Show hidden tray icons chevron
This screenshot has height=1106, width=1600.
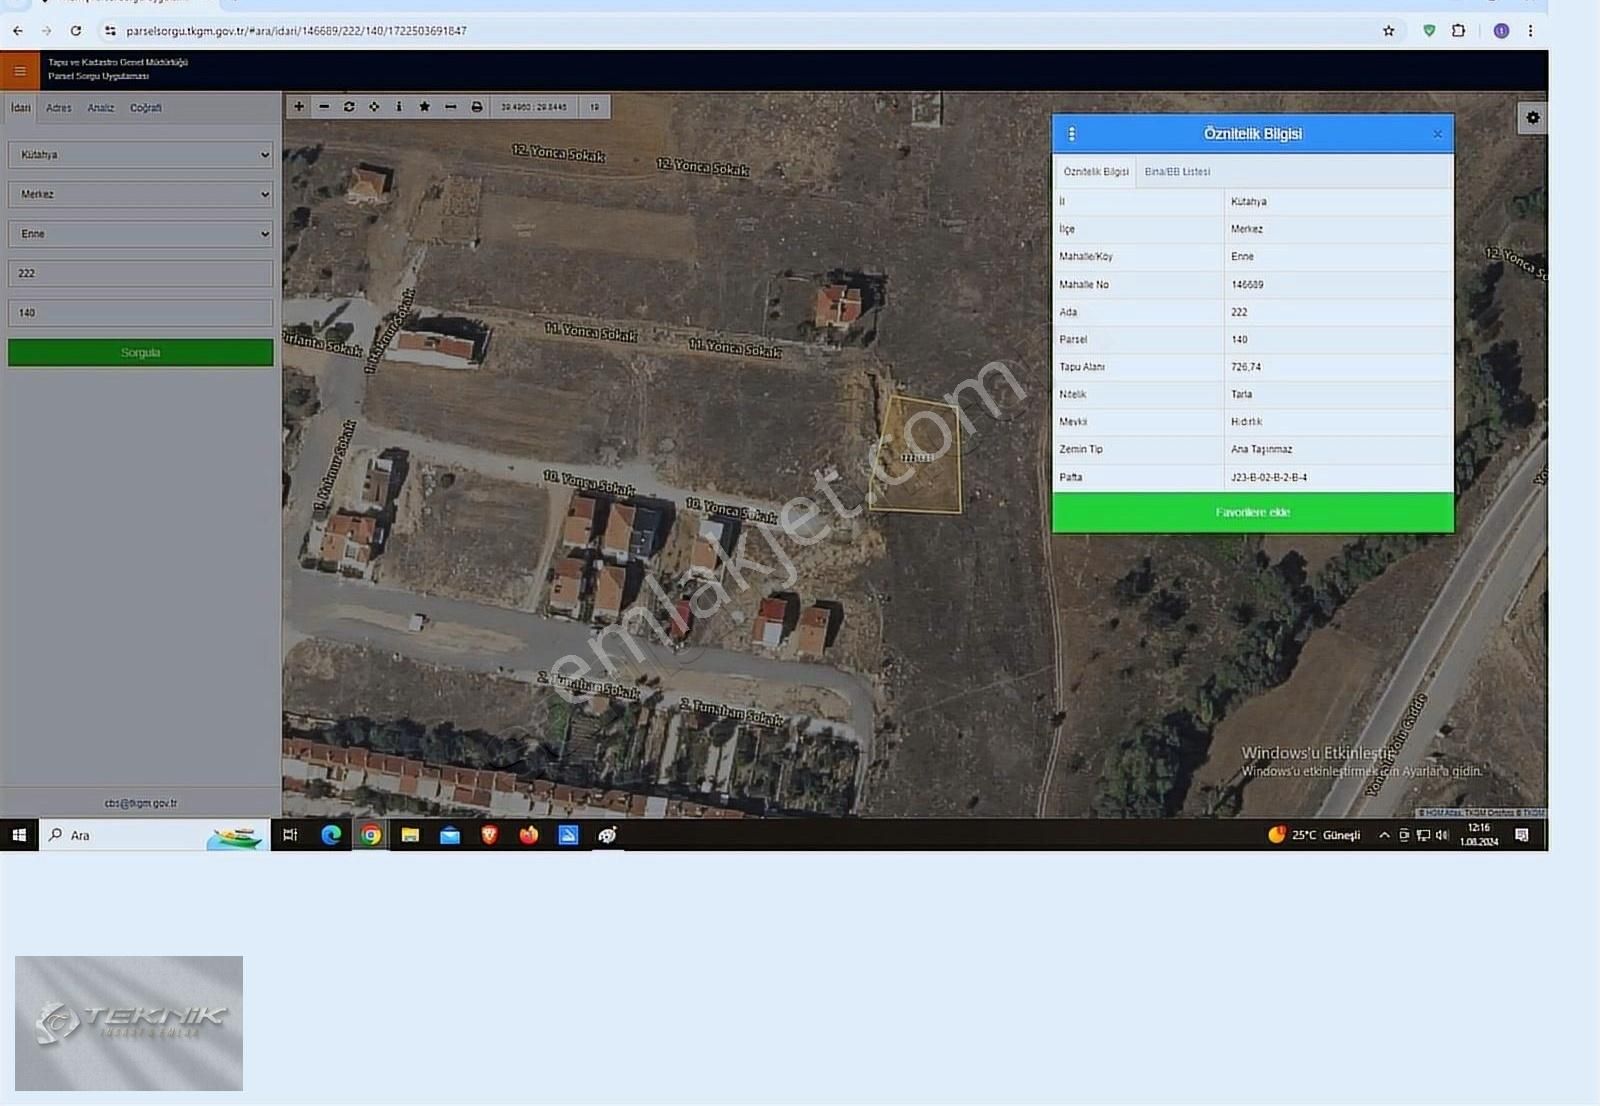pyautogui.click(x=1384, y=835)
